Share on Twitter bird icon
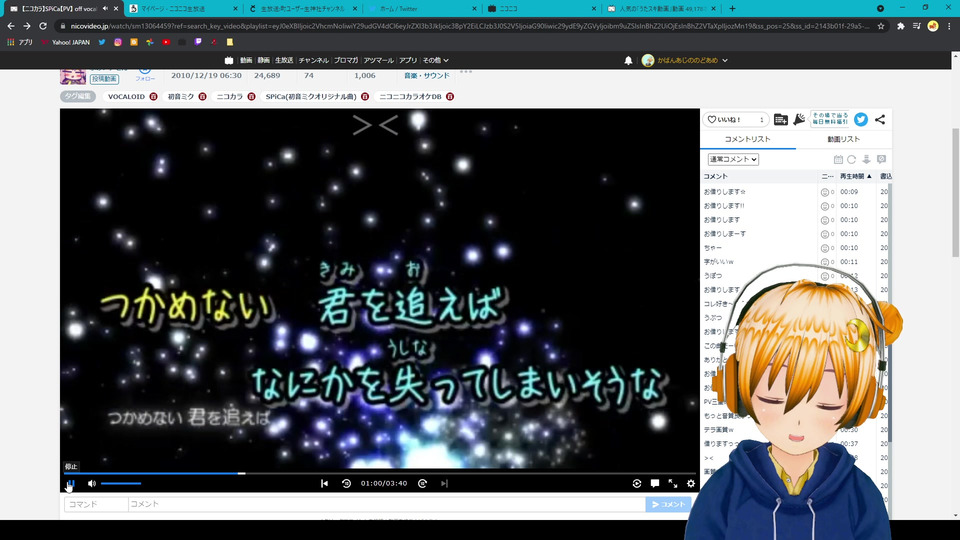The height and width of the screenshot is (540, 960). 861,119
